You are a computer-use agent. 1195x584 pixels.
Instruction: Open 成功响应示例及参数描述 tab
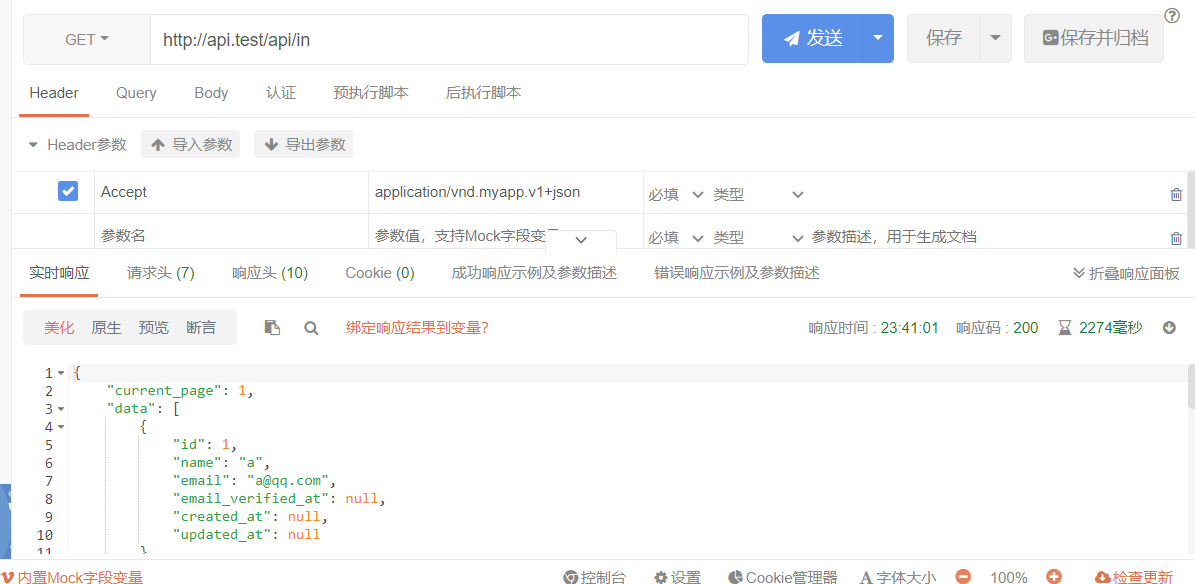point(534,273)
